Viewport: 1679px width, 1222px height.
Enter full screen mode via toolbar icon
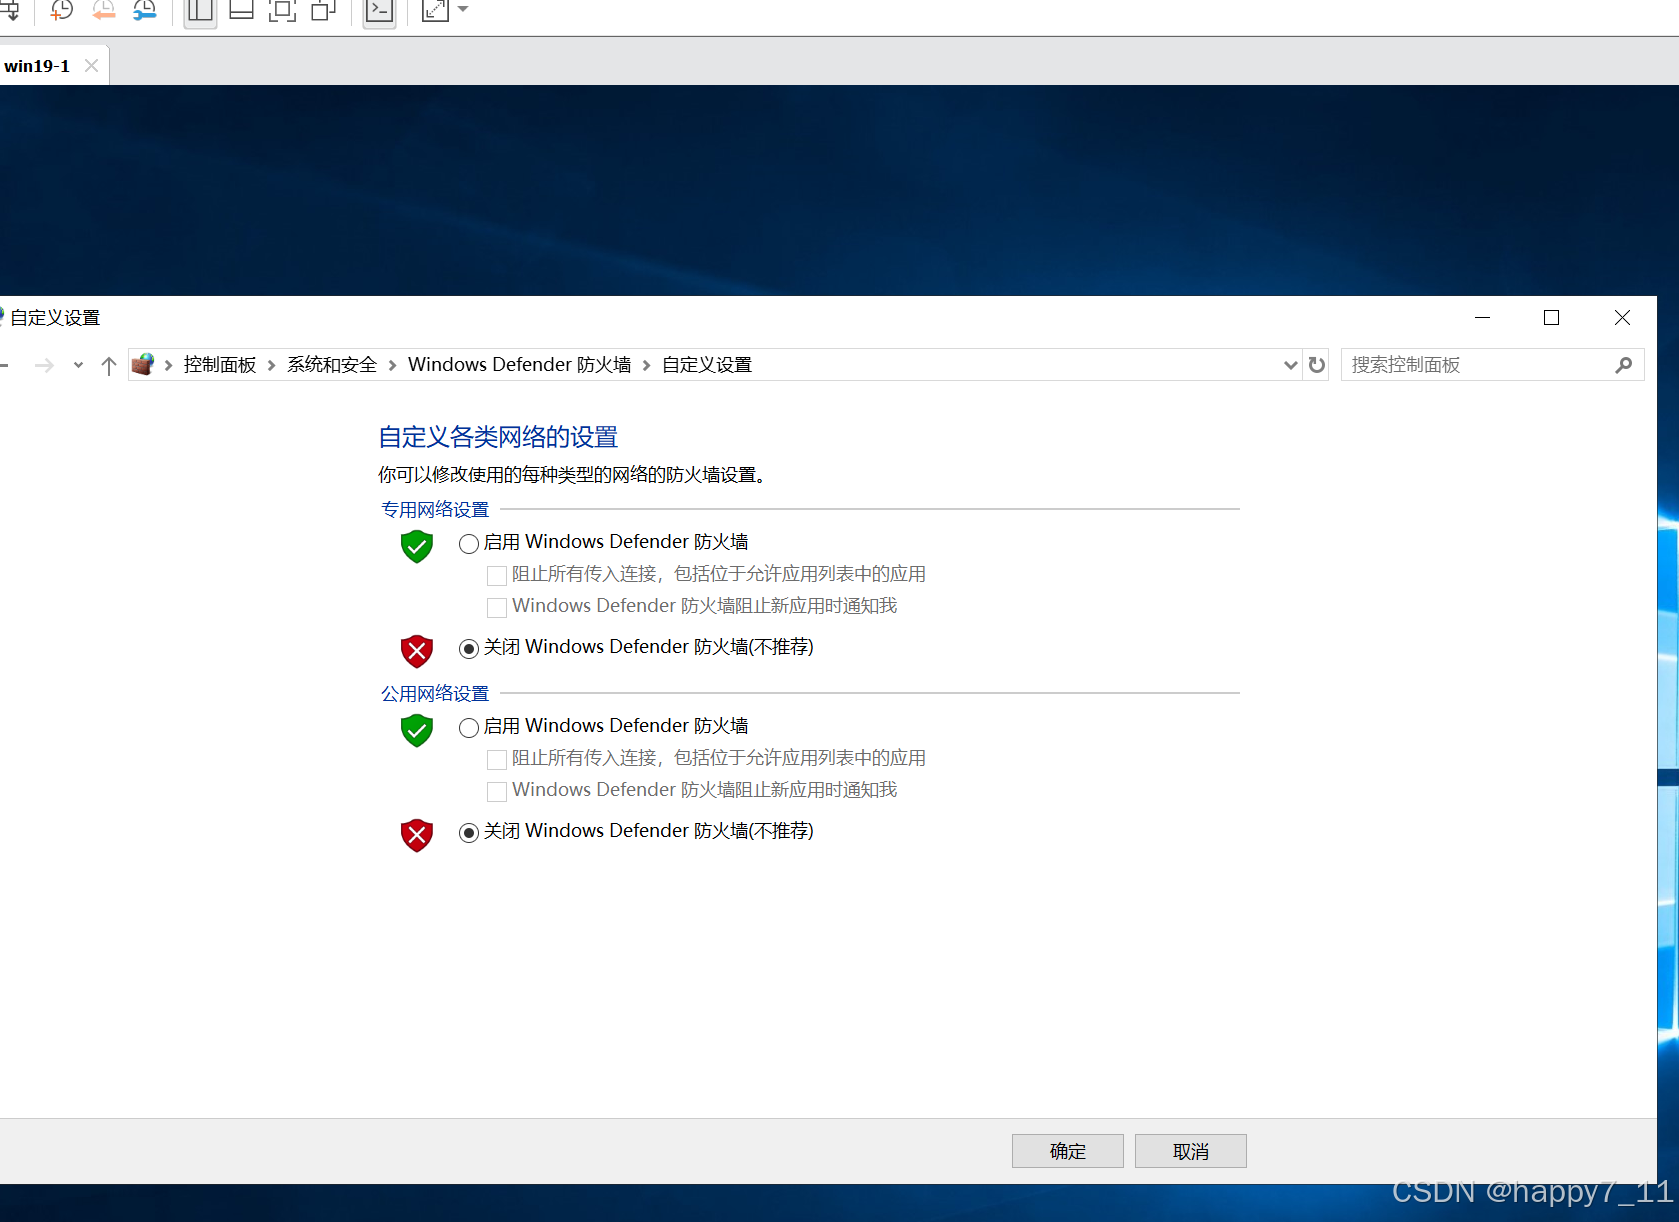tap(282, 10)
